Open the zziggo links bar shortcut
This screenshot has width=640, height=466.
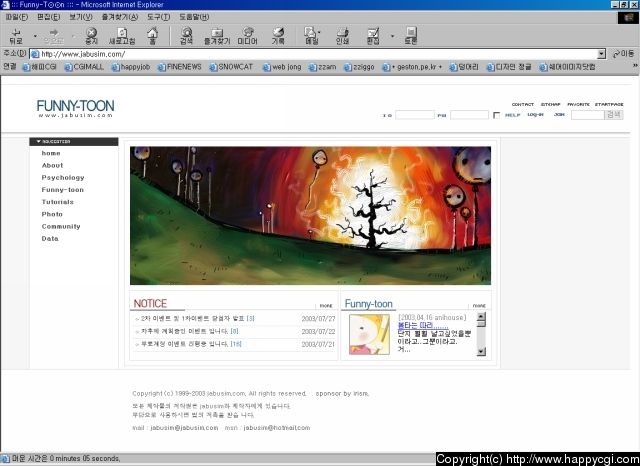pos(359,67)
